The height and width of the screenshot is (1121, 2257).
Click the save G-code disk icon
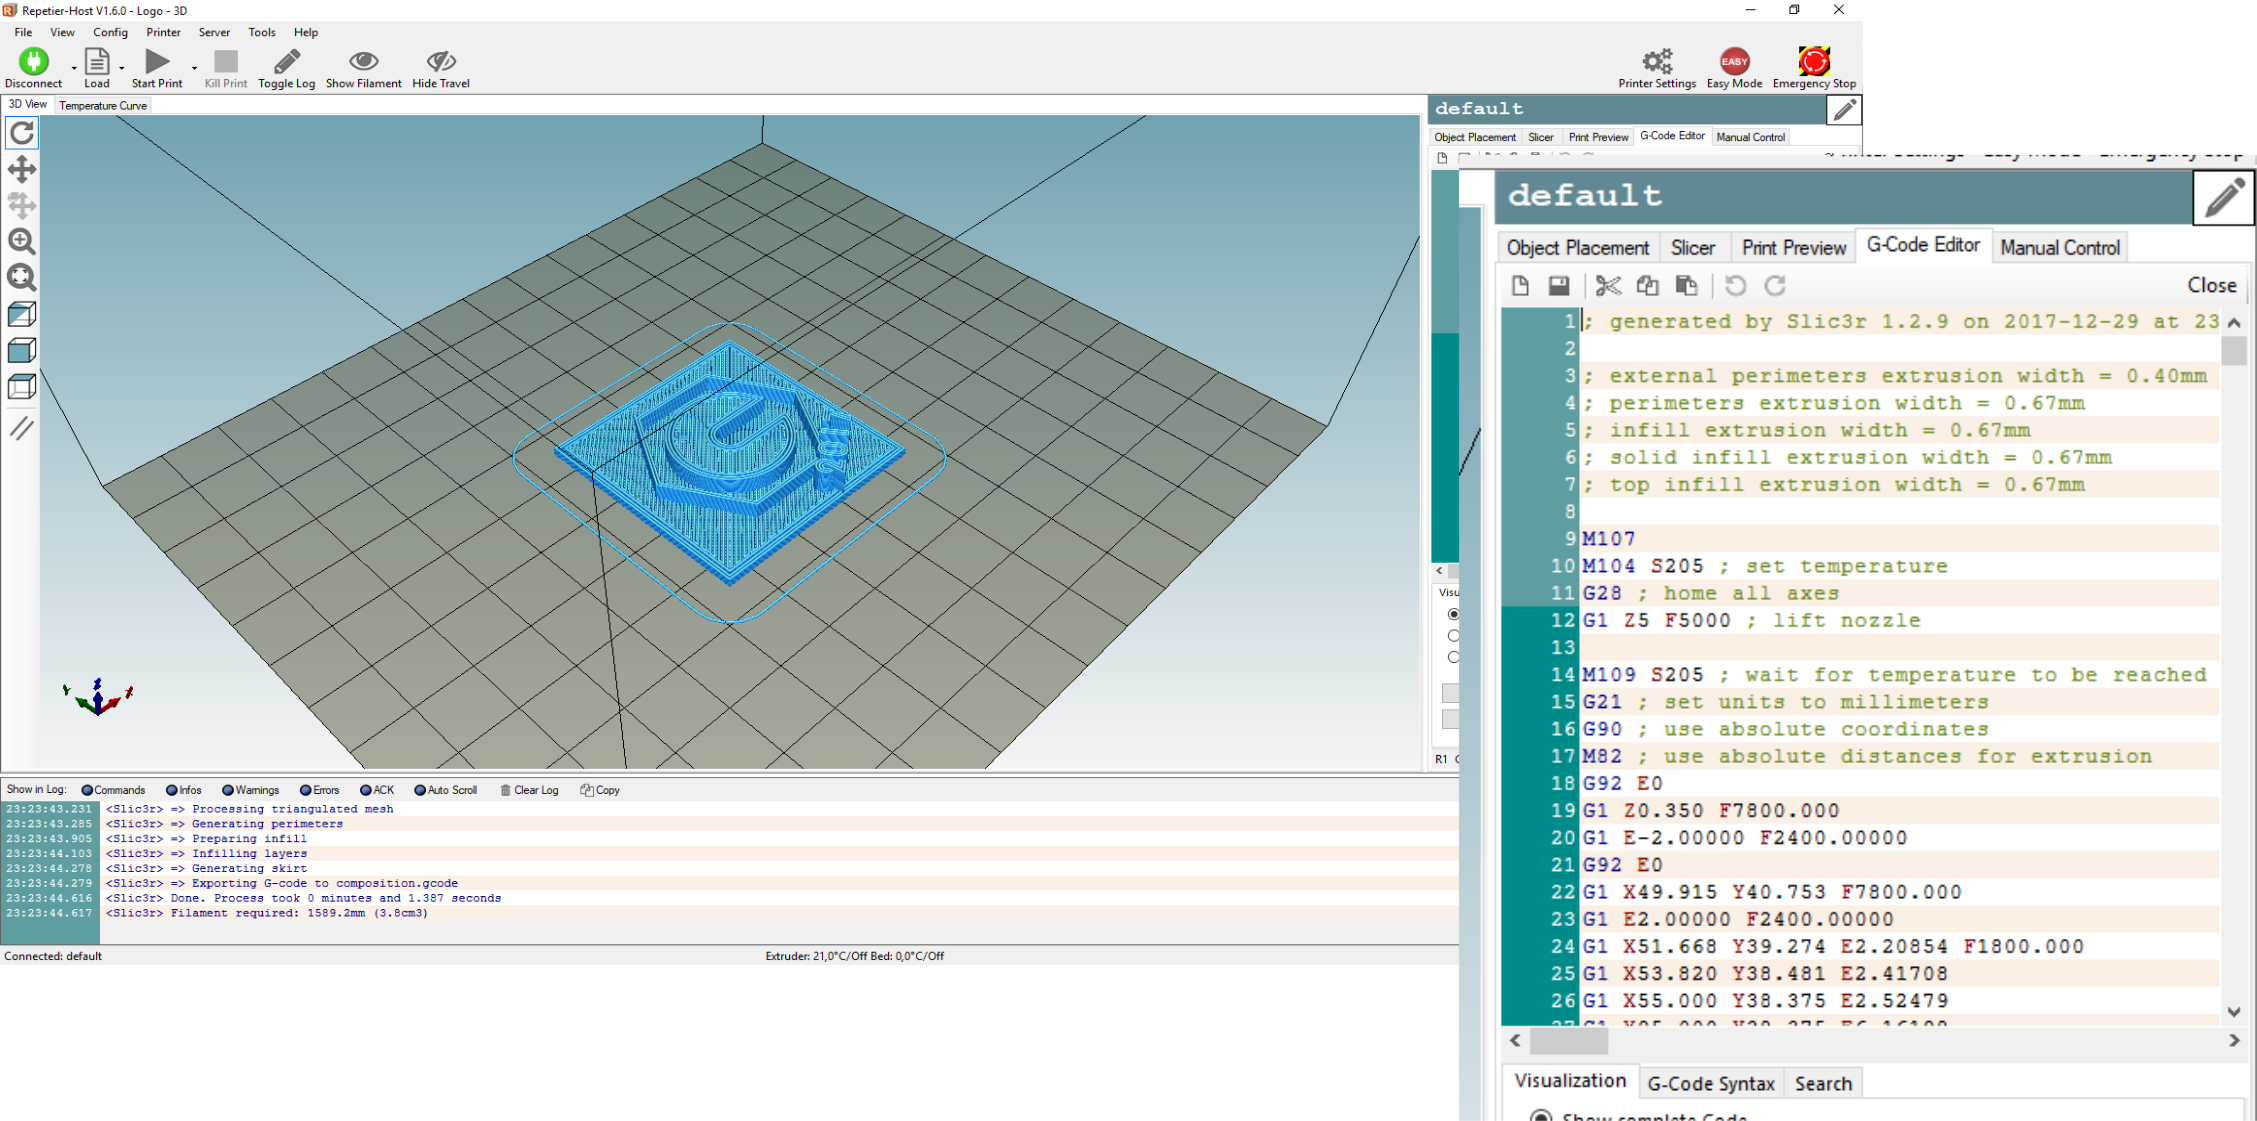(1558, 286)
